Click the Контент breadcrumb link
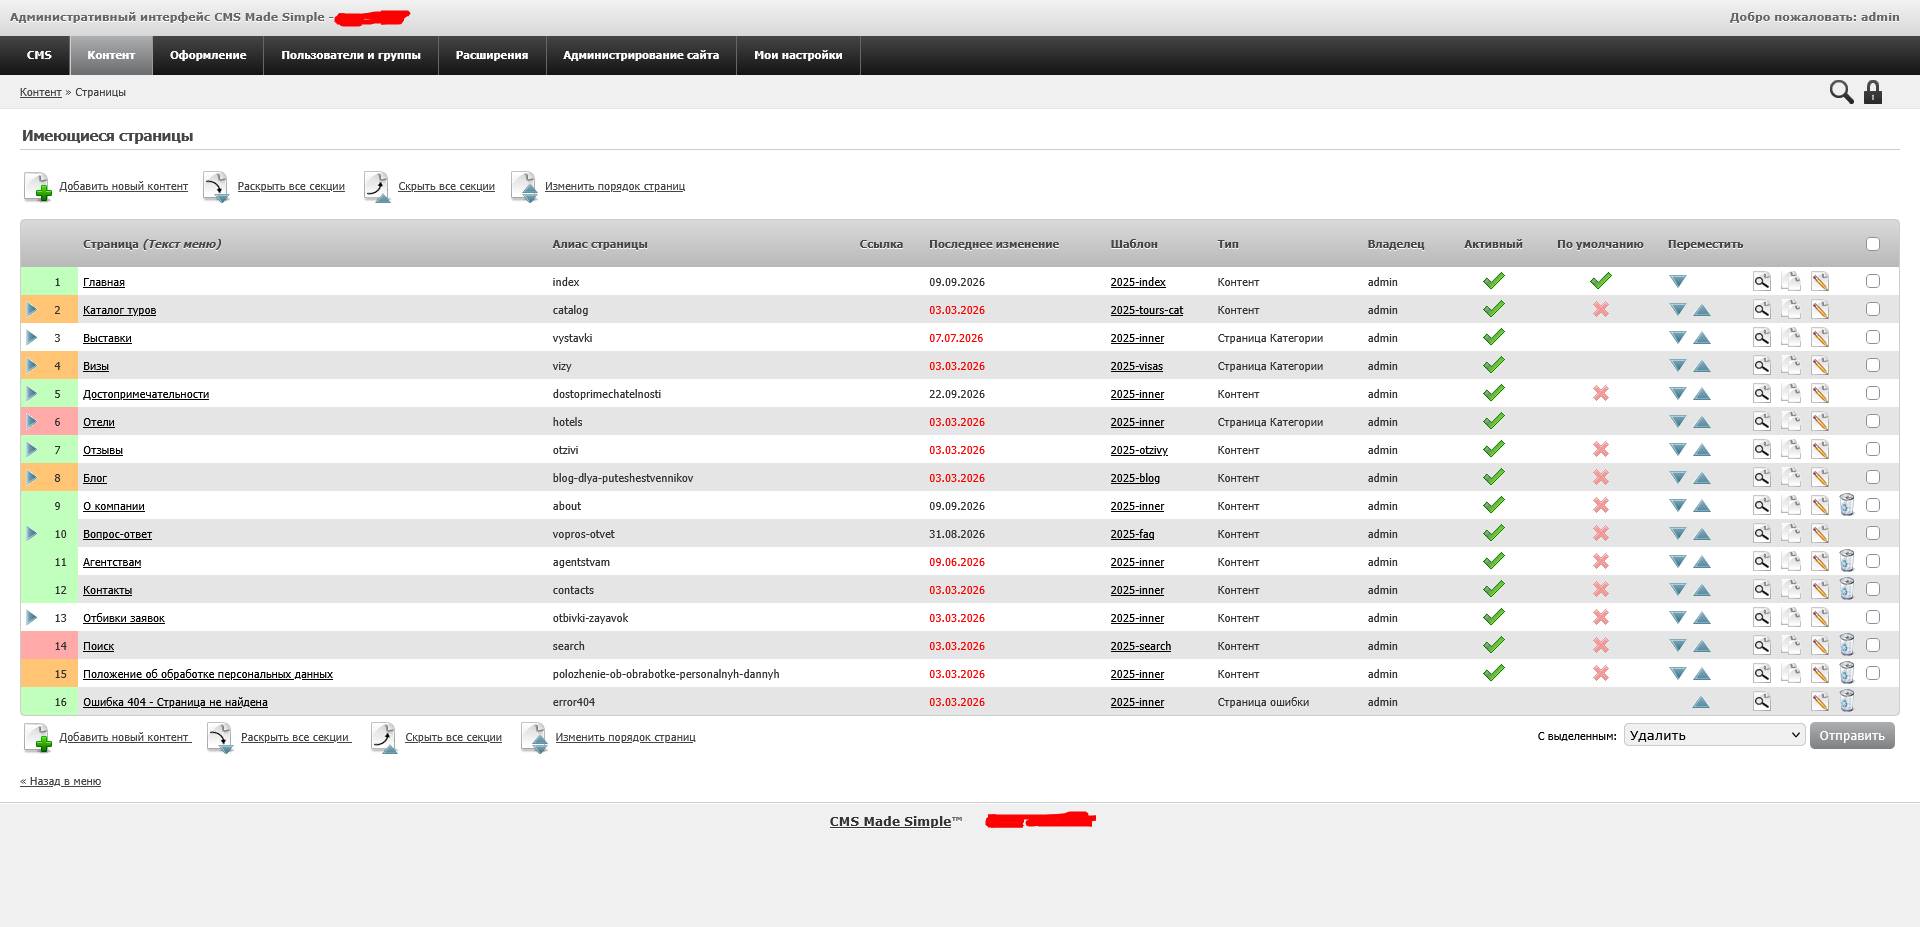Viewport: 1920px width, 927px height. click(41, 92)
